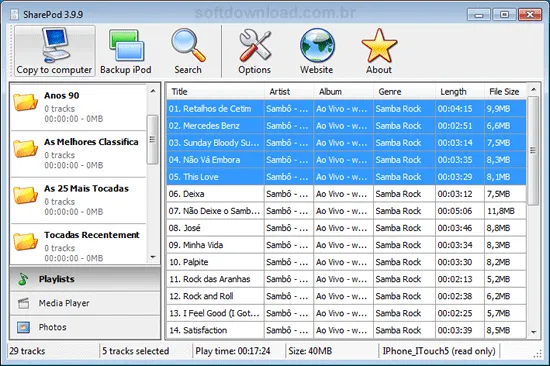The image size is (550, 366).
Task: Open the About star icon
Action: tap(379, 46)
